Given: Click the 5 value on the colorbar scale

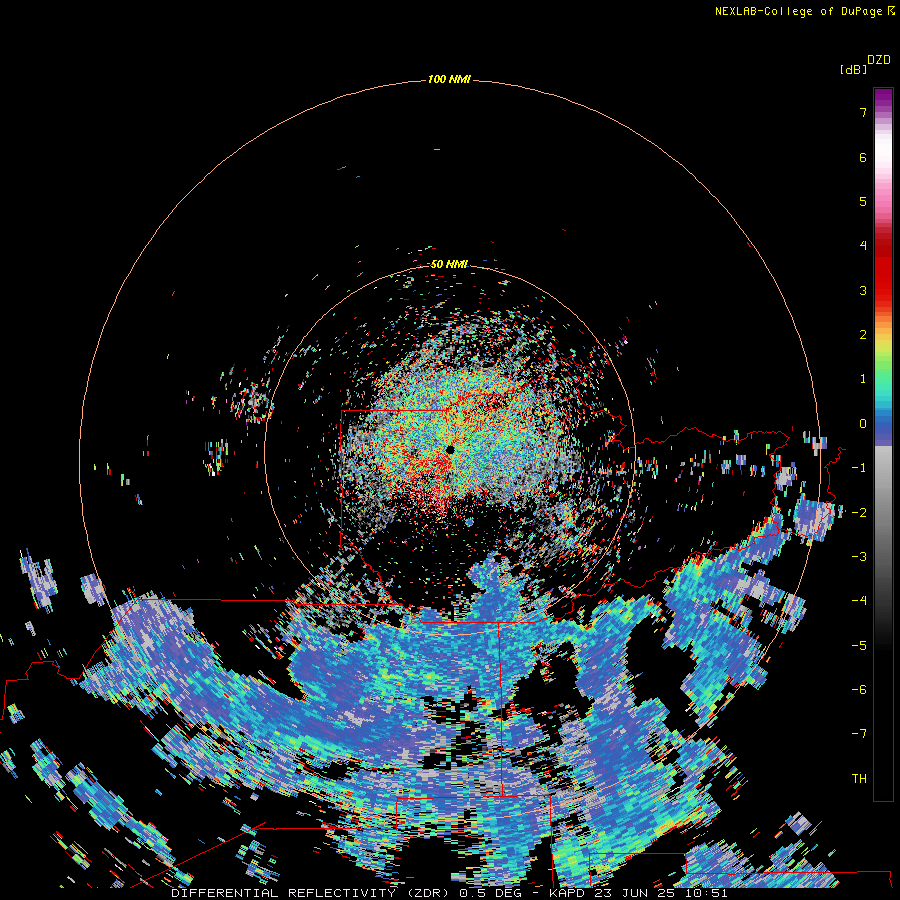Looking at the screenshot, I should click(863, 201).
